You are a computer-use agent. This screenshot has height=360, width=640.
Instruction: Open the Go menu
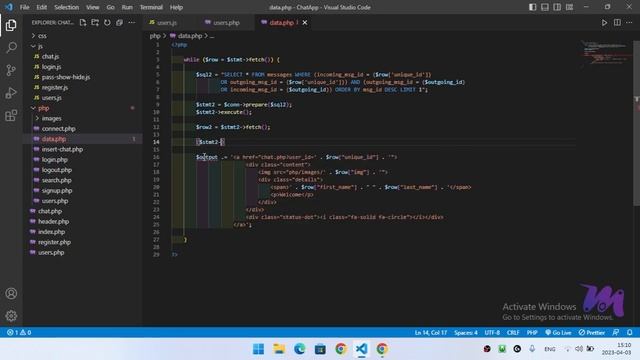[111, 7]
